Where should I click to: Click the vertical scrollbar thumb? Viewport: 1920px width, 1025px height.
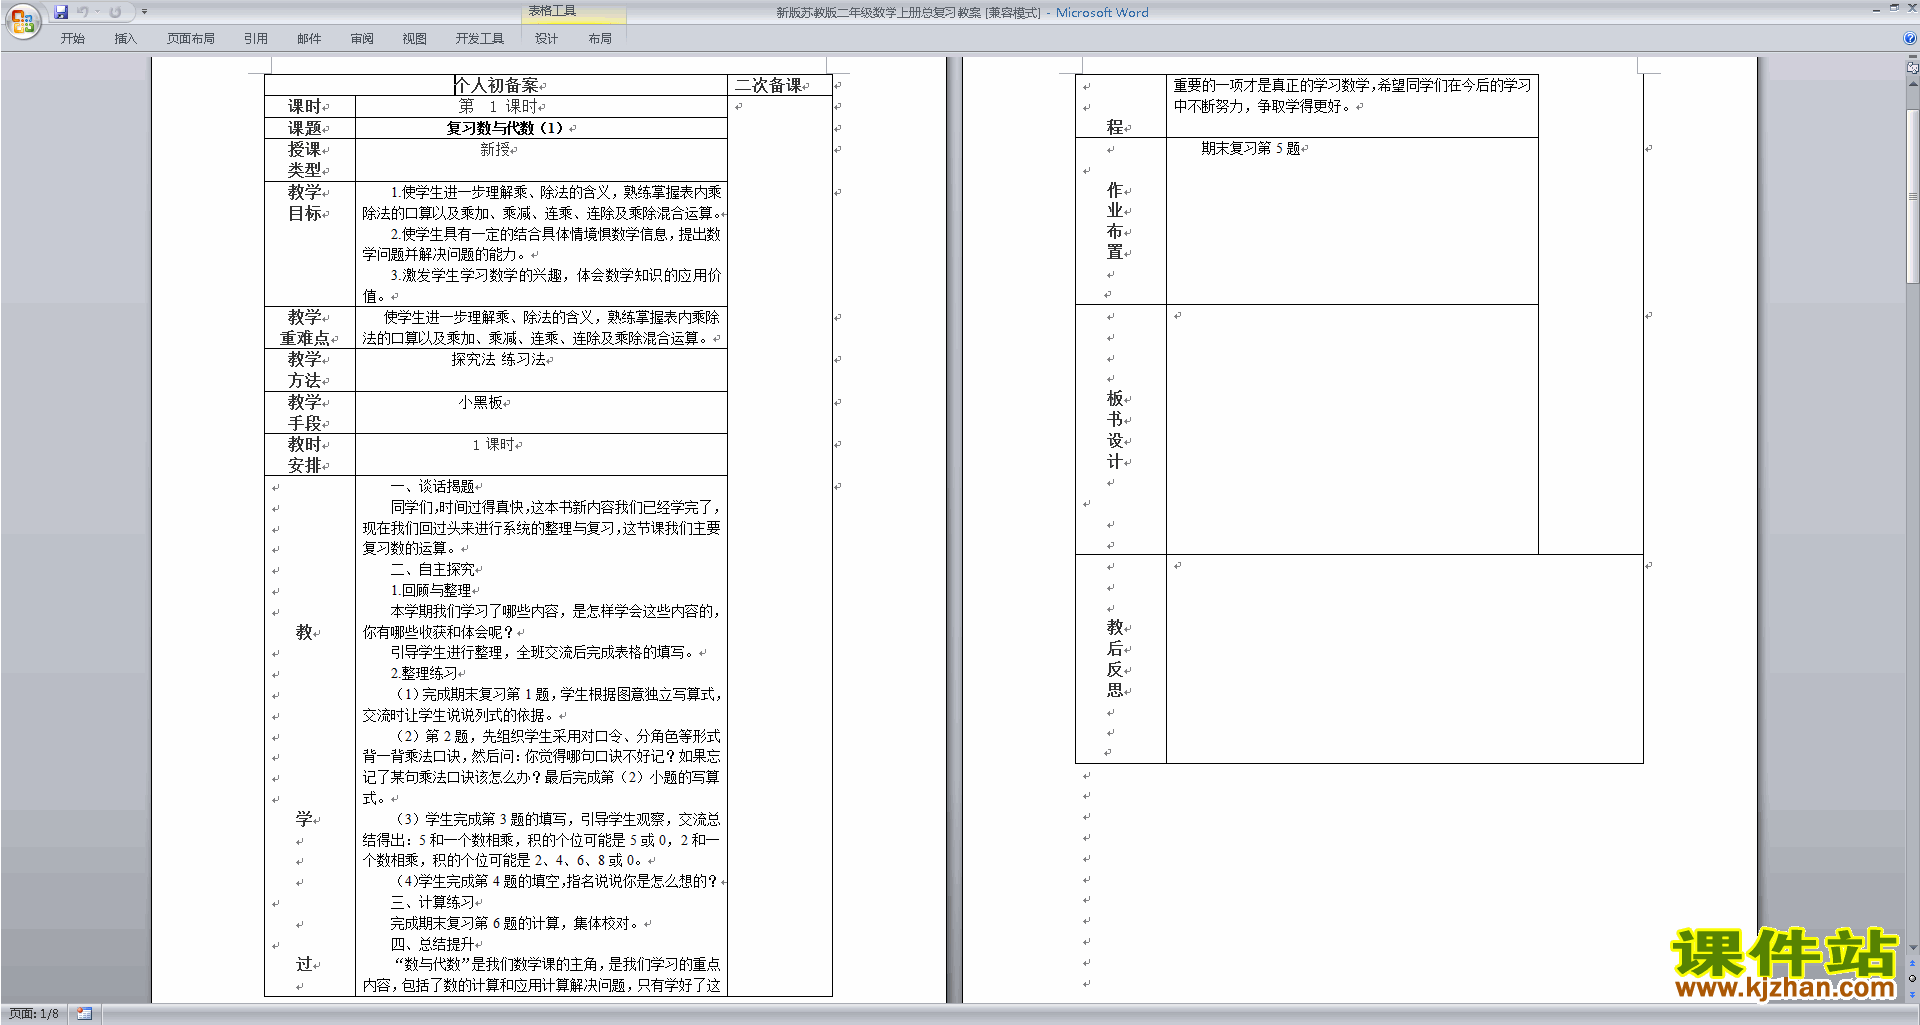click(1912, 195)
